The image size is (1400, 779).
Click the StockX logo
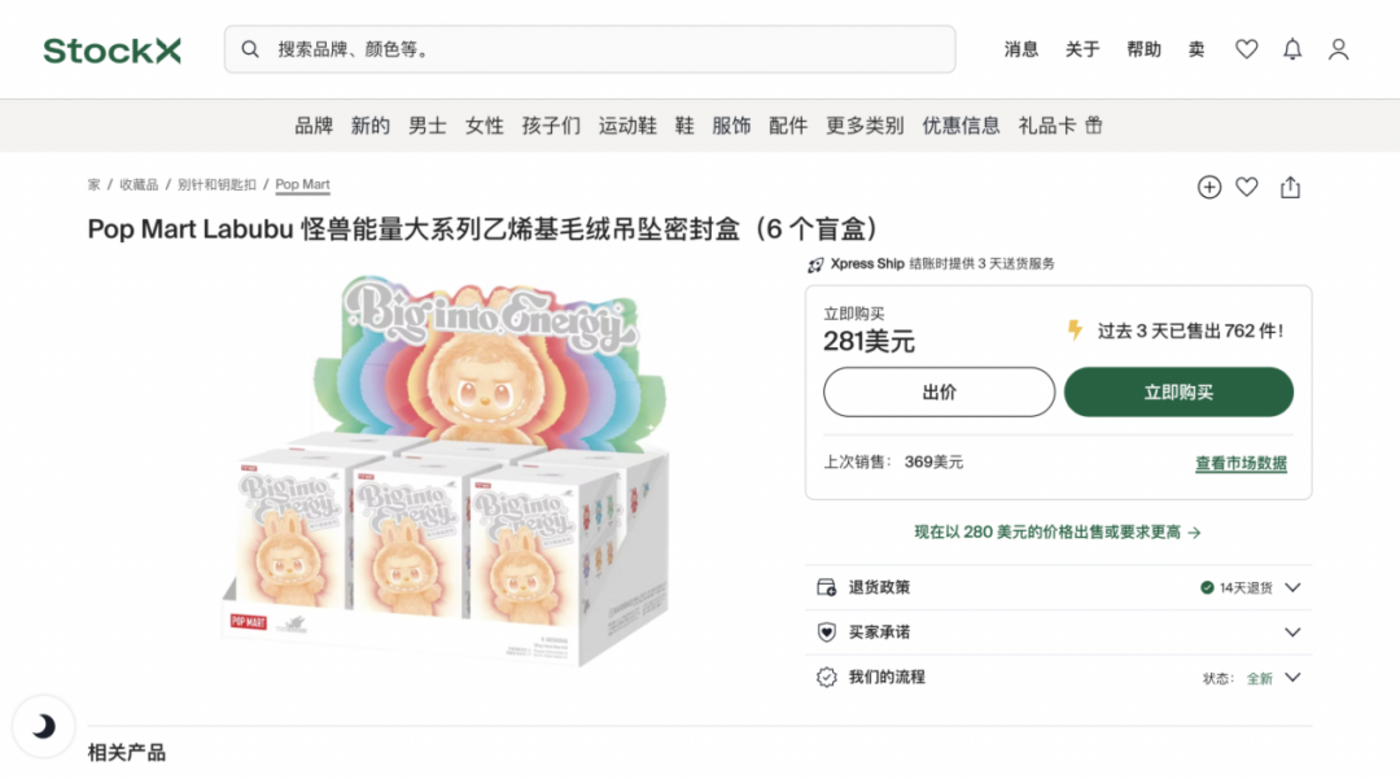point(112,50)
